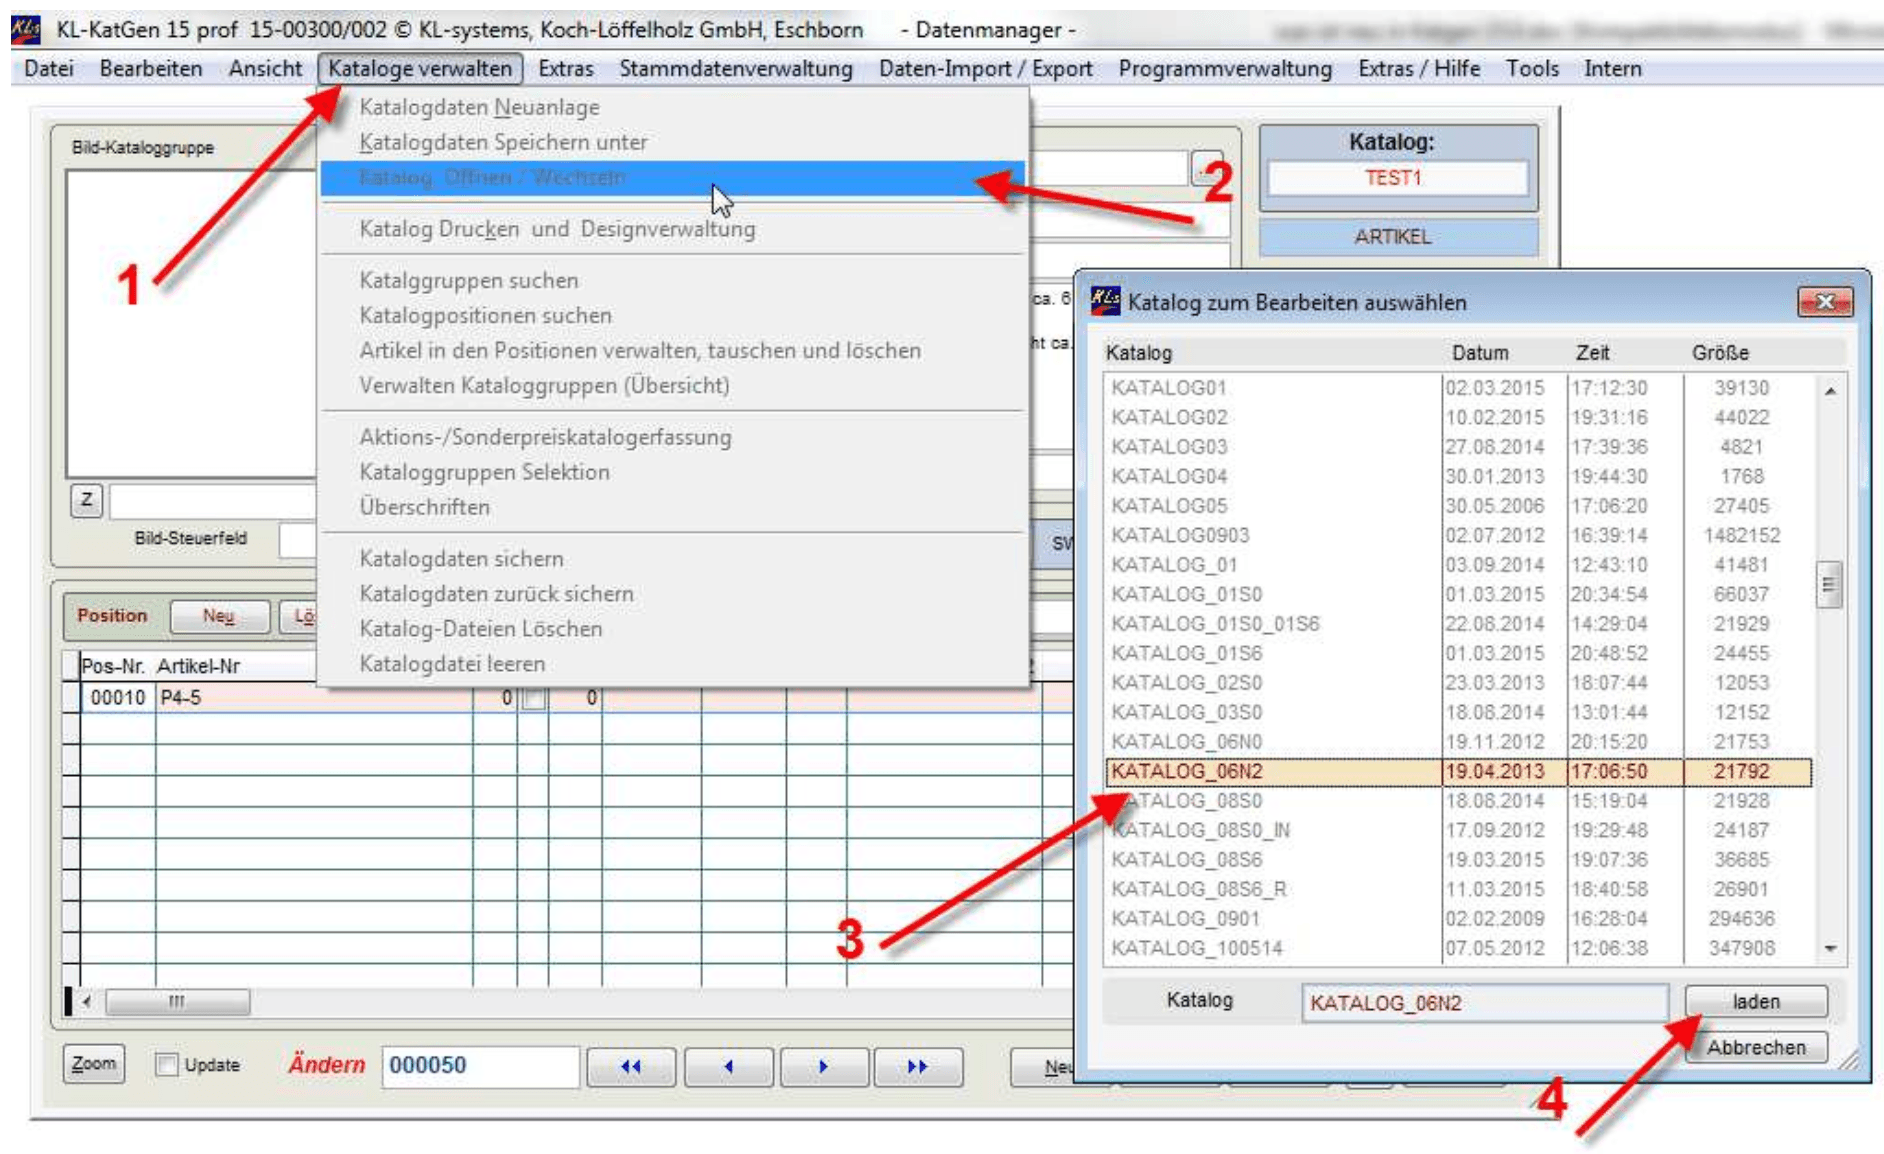Viewport: 1884px width, 1154px height.
Task: Enable the Update checkbox
Action: coord(167,1064)
